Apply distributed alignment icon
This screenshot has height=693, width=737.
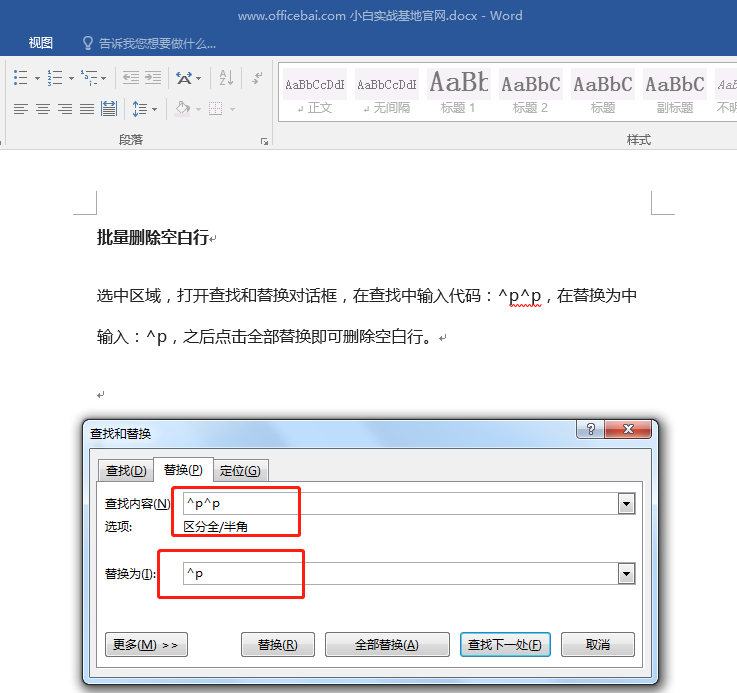click(109, 109)
